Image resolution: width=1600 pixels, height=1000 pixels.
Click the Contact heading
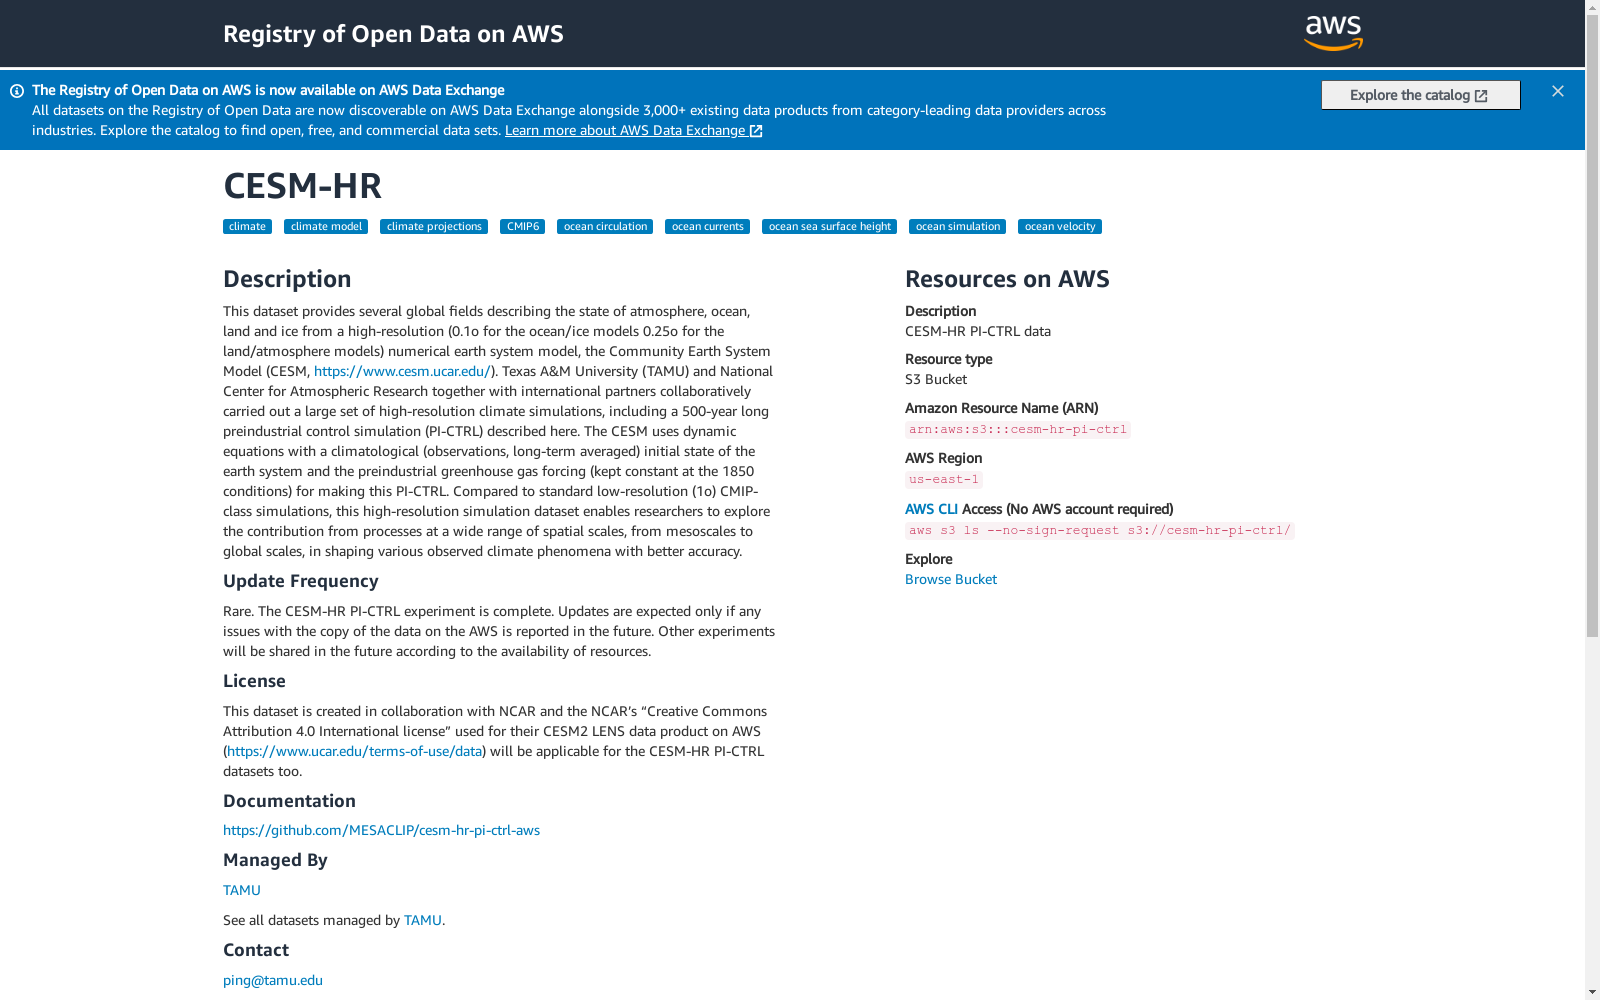click(x=256, y=950)
